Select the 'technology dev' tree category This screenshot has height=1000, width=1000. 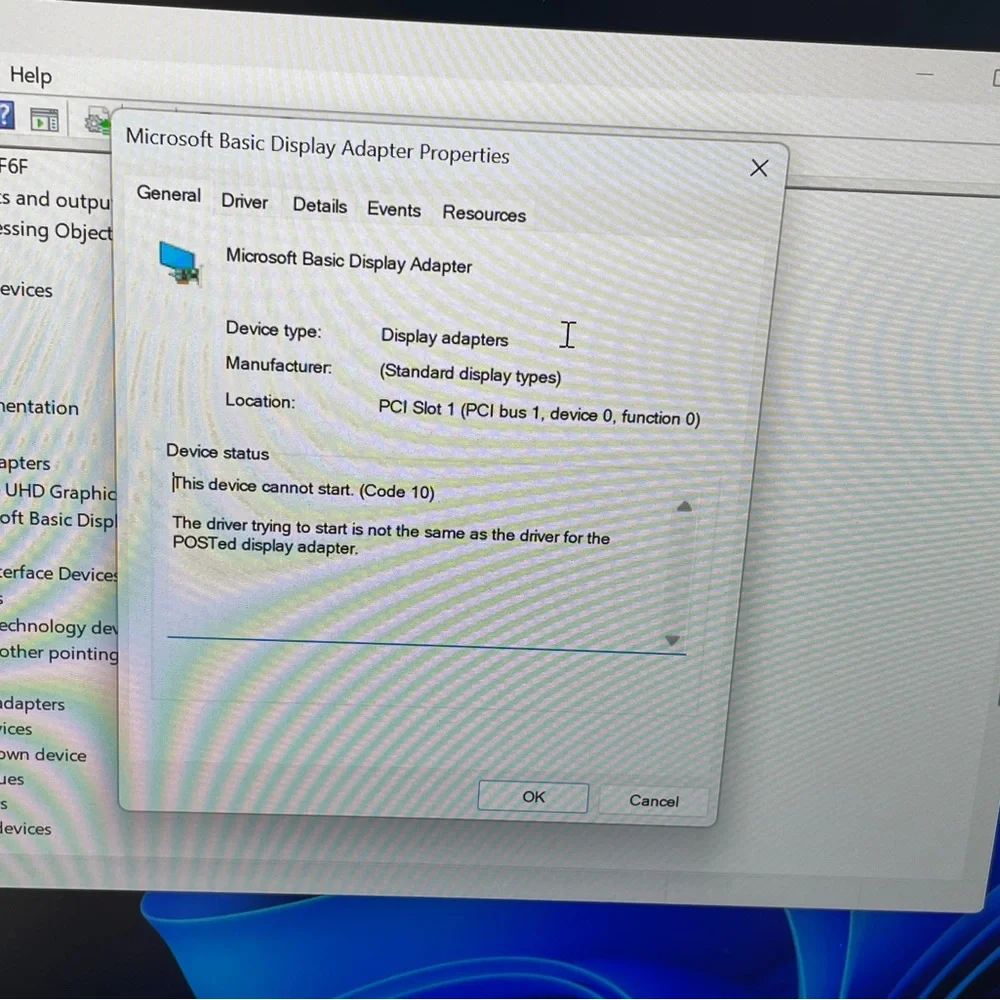pos(59,627)
